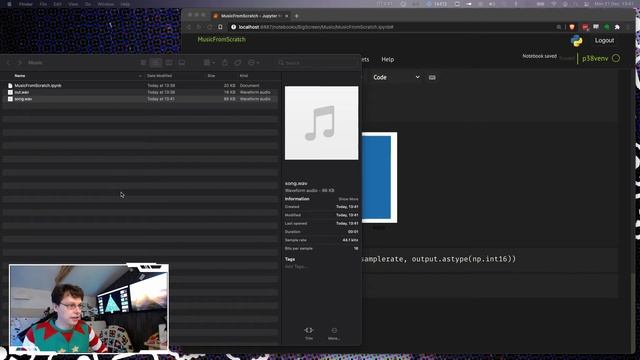The image size is (640, 360).
Task: Click webcam overlay video thumbnail
Action: tap(89, 308)
